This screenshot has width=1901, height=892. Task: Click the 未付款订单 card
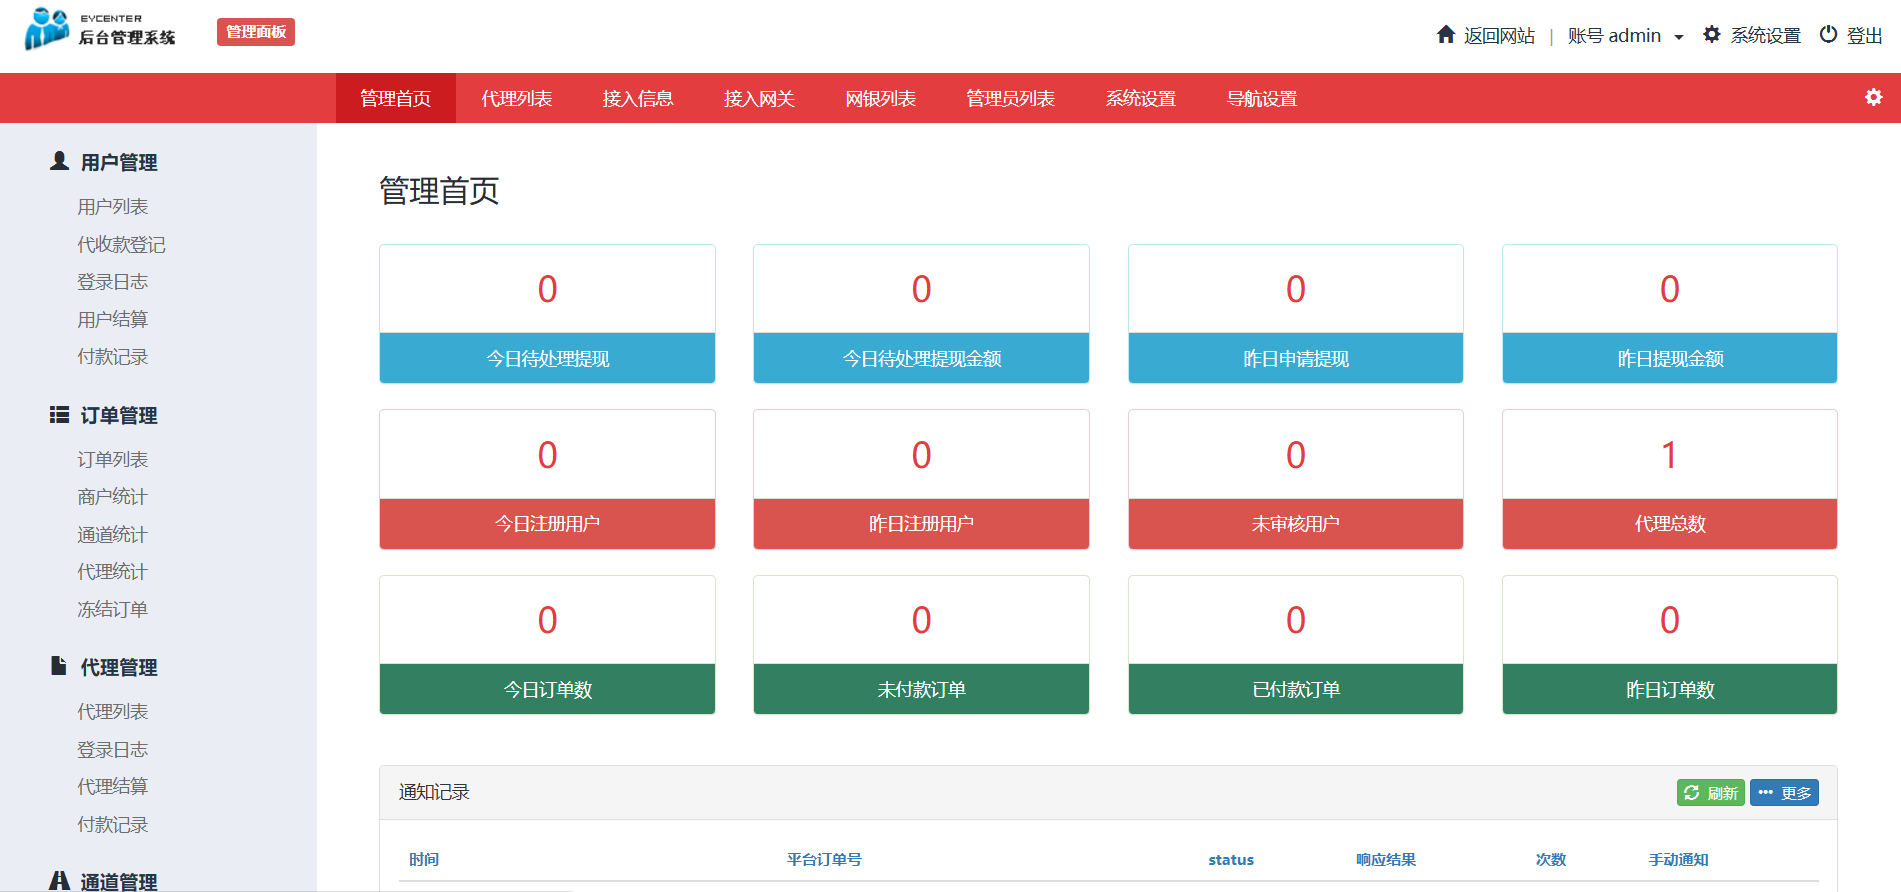(x=921, y=645)
